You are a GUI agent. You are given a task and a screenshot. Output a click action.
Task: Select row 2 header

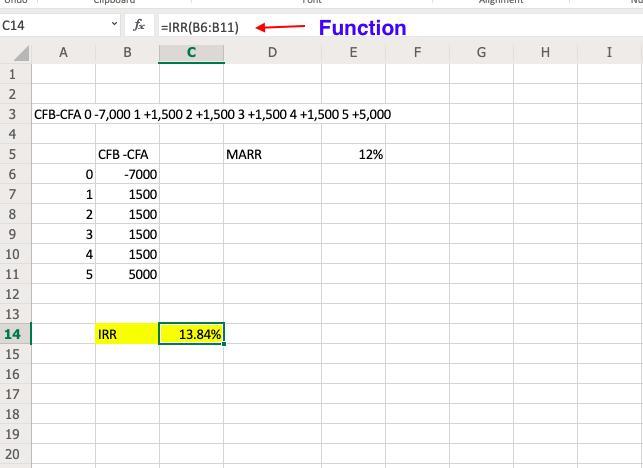click(15, 94)
